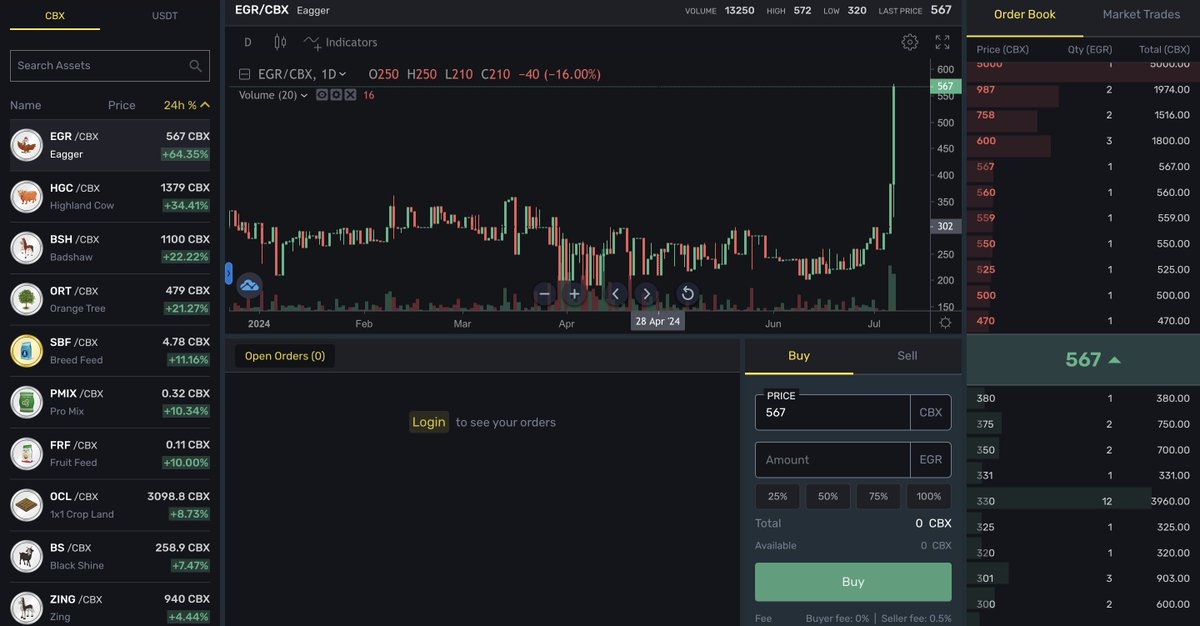Click the 1x1 Crop Land asset logo

(27, 505)
